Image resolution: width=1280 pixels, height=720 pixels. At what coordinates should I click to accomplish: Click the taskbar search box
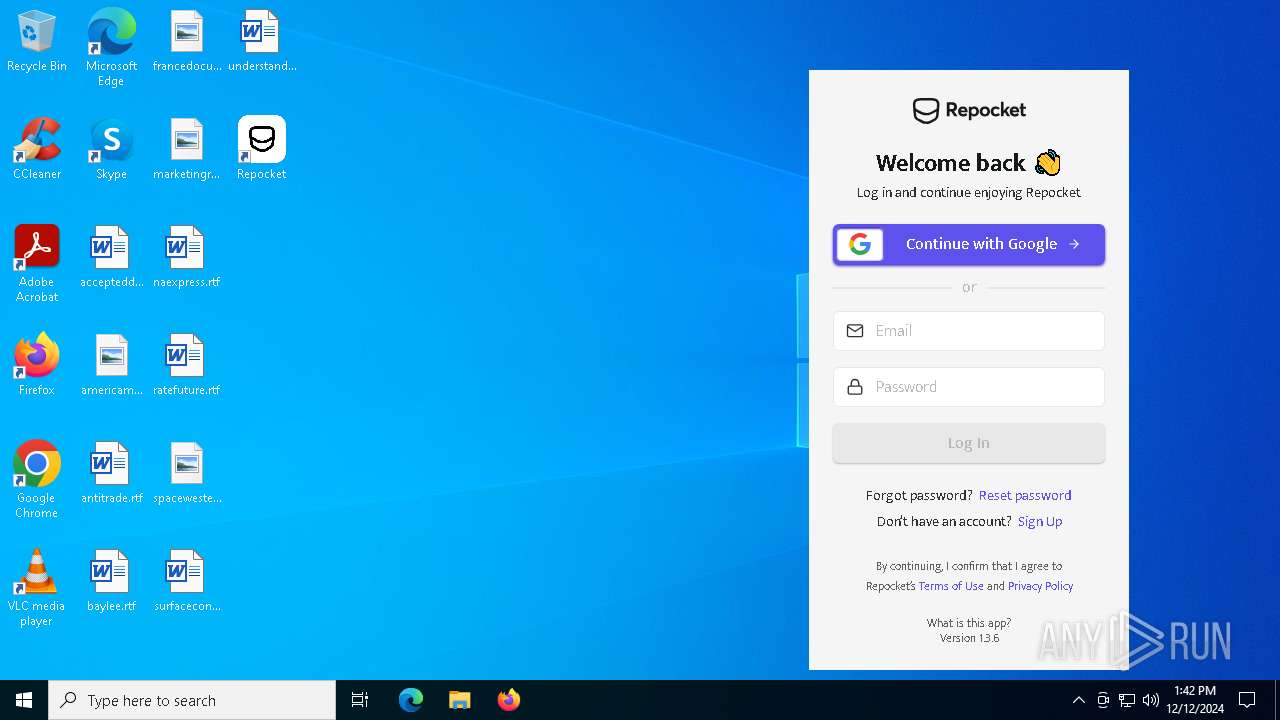click(192, 700)
